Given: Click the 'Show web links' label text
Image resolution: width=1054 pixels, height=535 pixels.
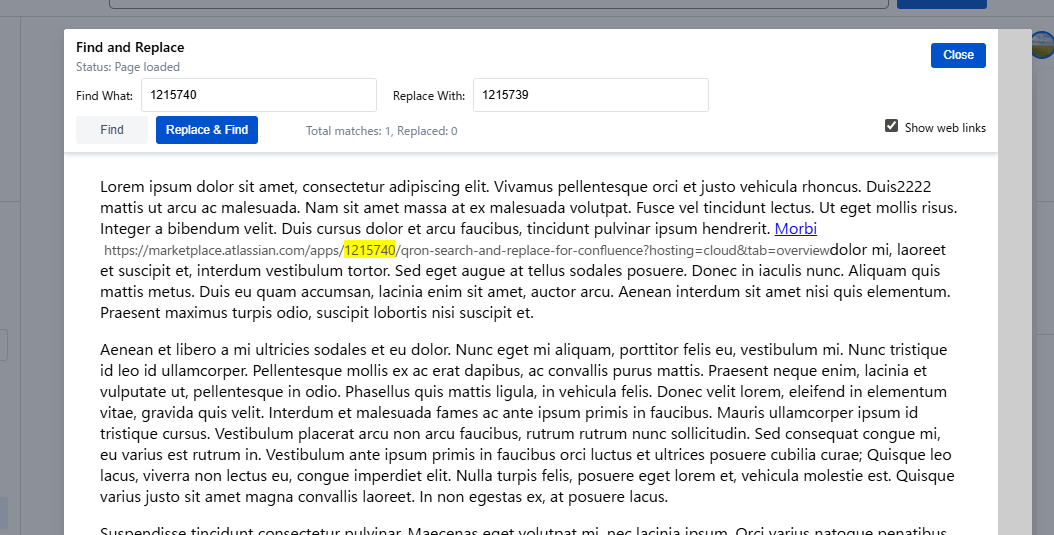Looking at the screenshot, I should click(x=945, y=128).
